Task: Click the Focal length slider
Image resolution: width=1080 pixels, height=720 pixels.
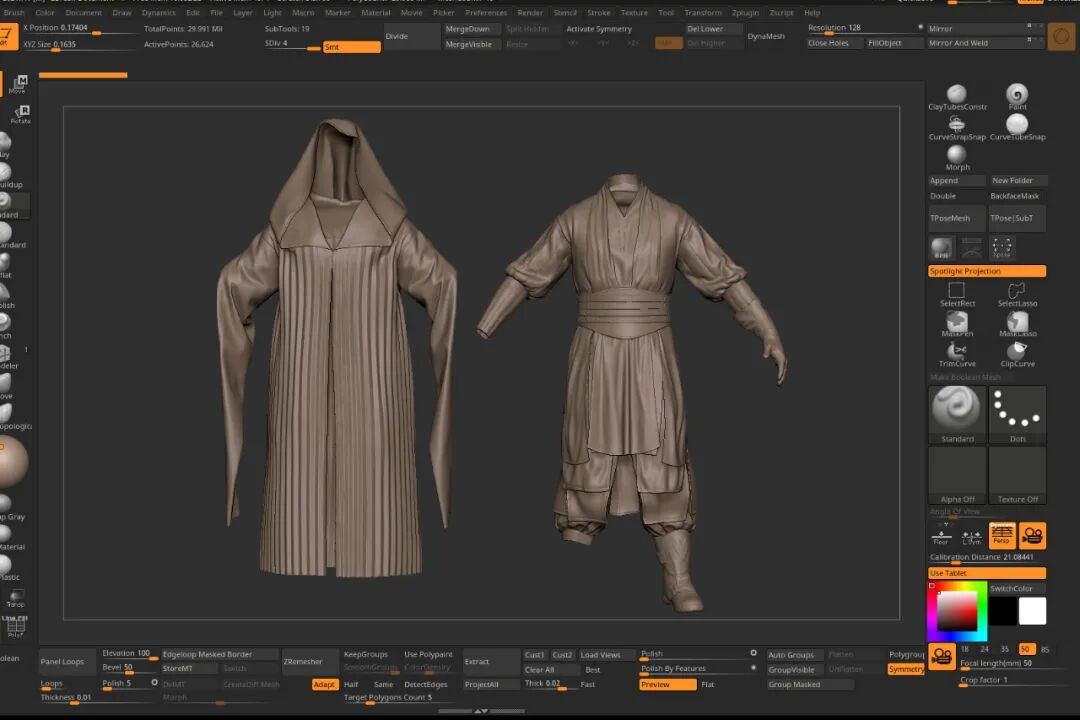Action: click(x=995, y=664)
